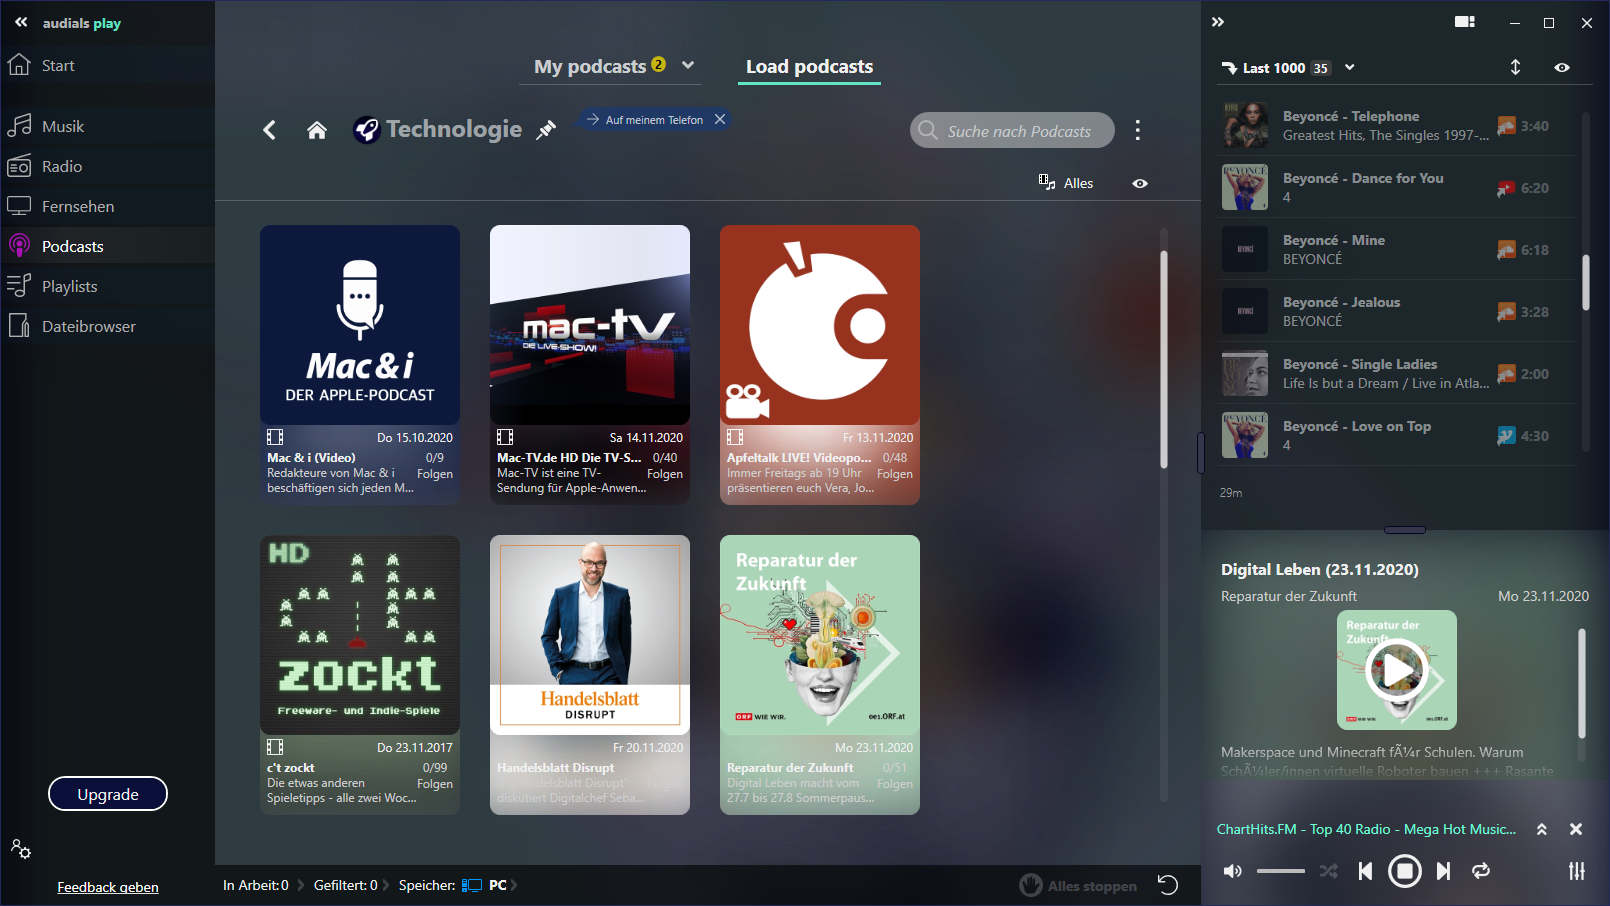Navigate back with the left arrow
The height and width of the screenshot is (906, 1610).
coord(269,130)
